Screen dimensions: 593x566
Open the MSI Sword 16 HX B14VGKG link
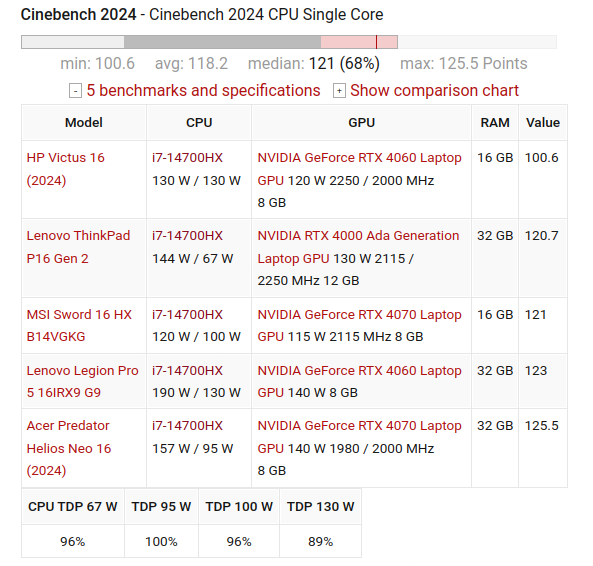pyautogui.click(x=79, y=326)
